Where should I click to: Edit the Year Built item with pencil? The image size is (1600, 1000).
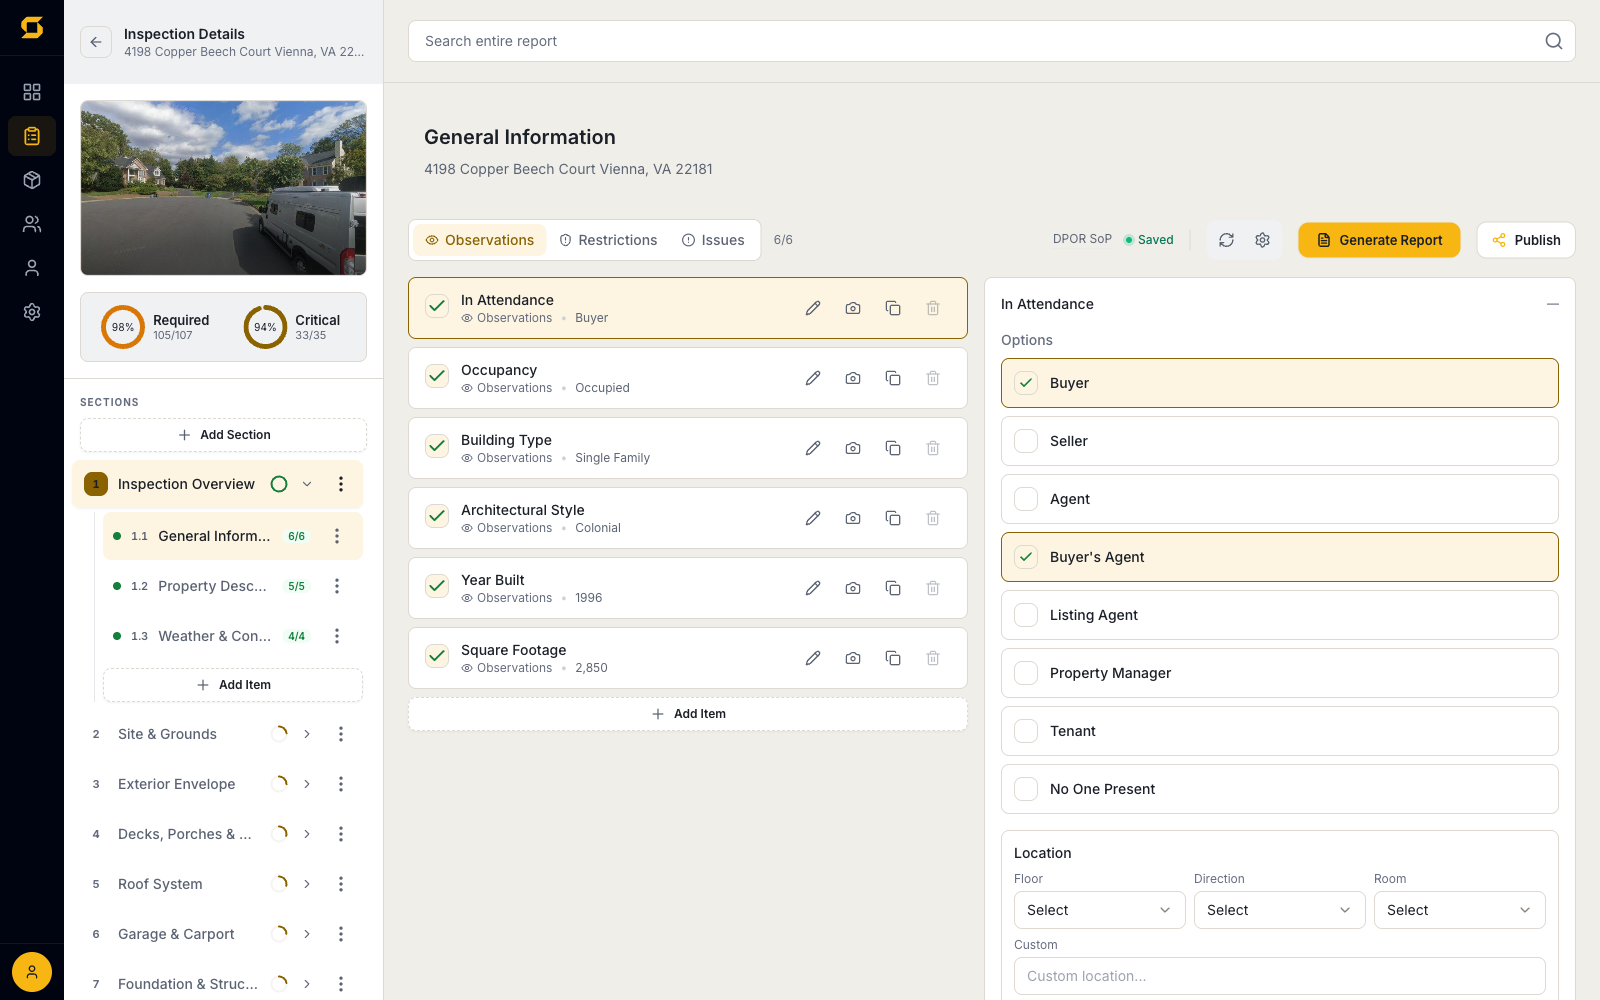pyautogui.click(x=813, y=588)
